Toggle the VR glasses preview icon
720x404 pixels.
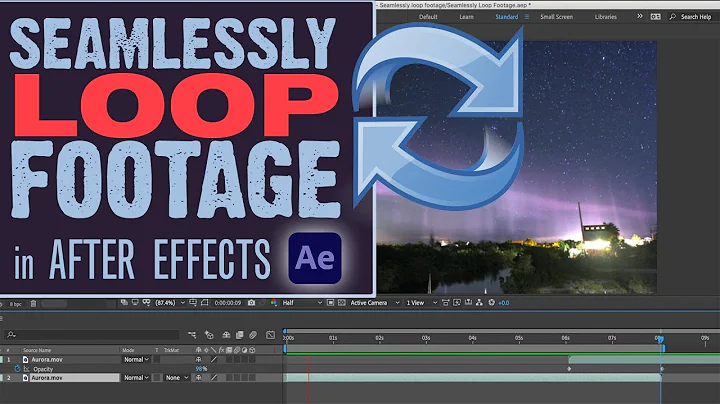[146, 303]
